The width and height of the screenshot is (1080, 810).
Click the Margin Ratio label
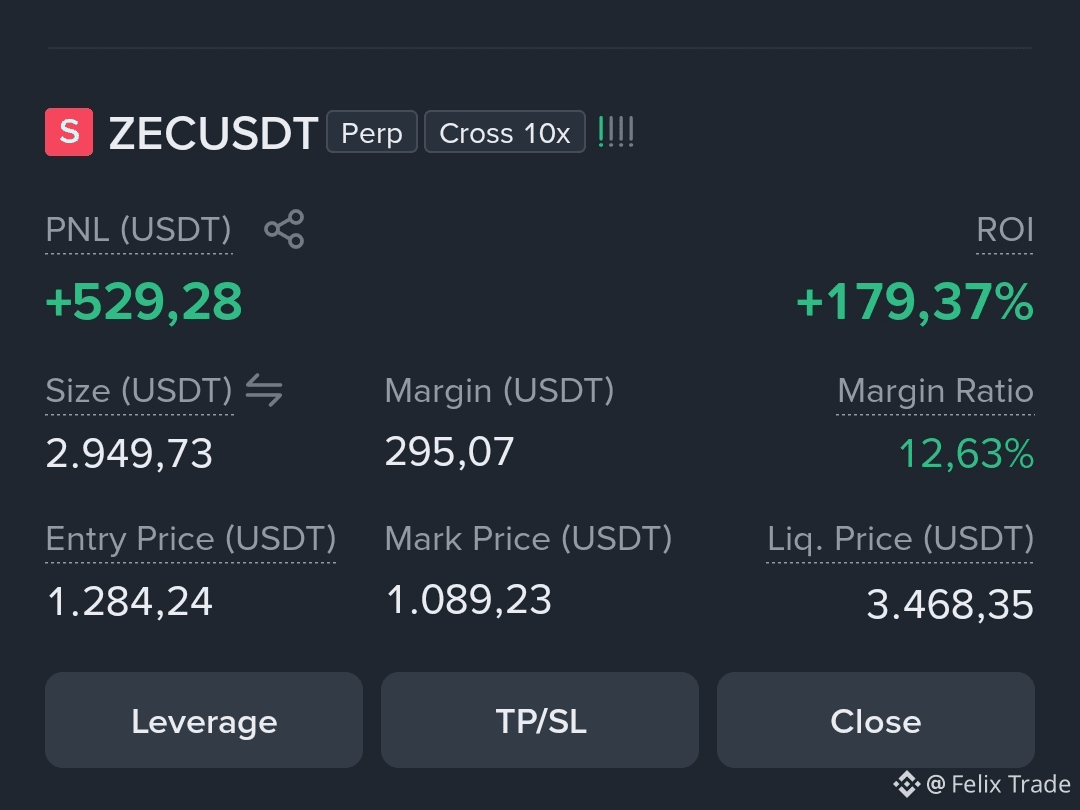[935, 391]
